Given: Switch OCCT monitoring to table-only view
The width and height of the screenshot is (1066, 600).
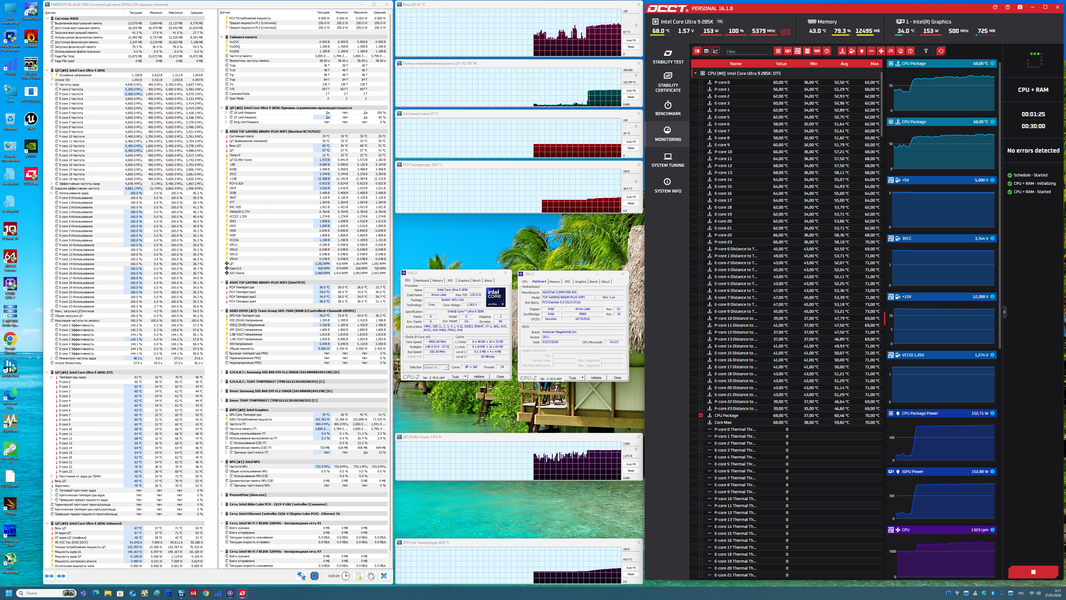Looking at the screenshot, I should click(706, 51).
